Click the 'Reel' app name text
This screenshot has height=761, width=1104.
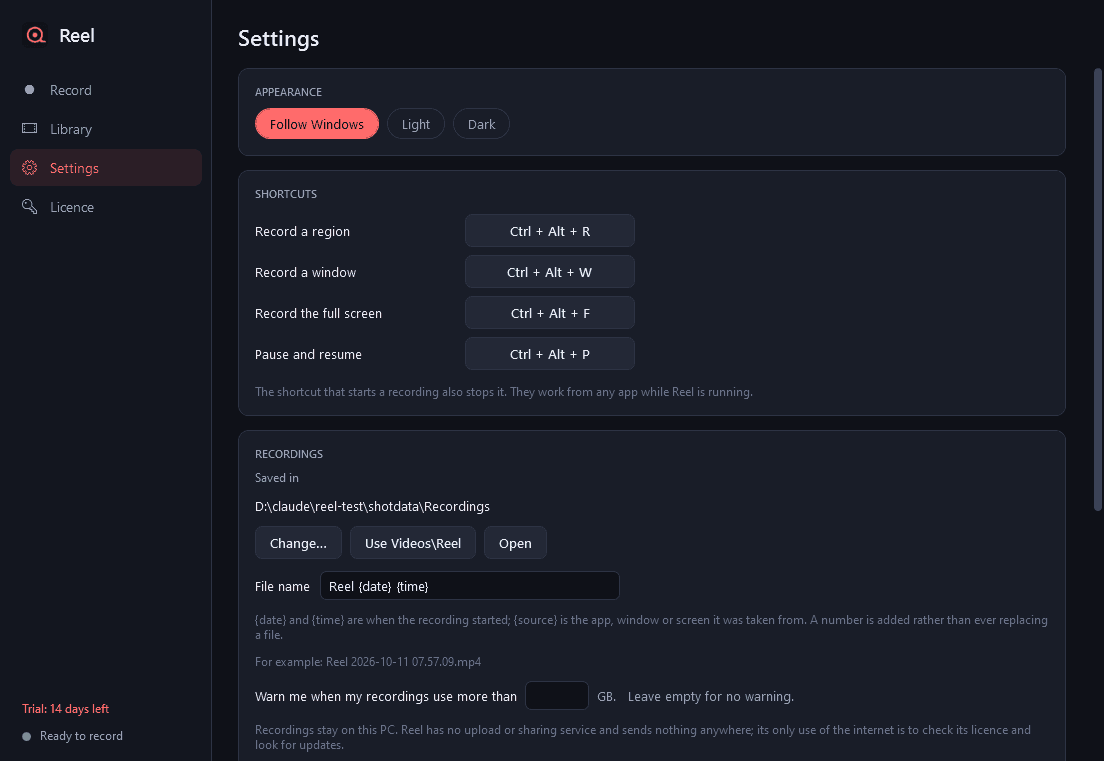(x=77, y=35)
